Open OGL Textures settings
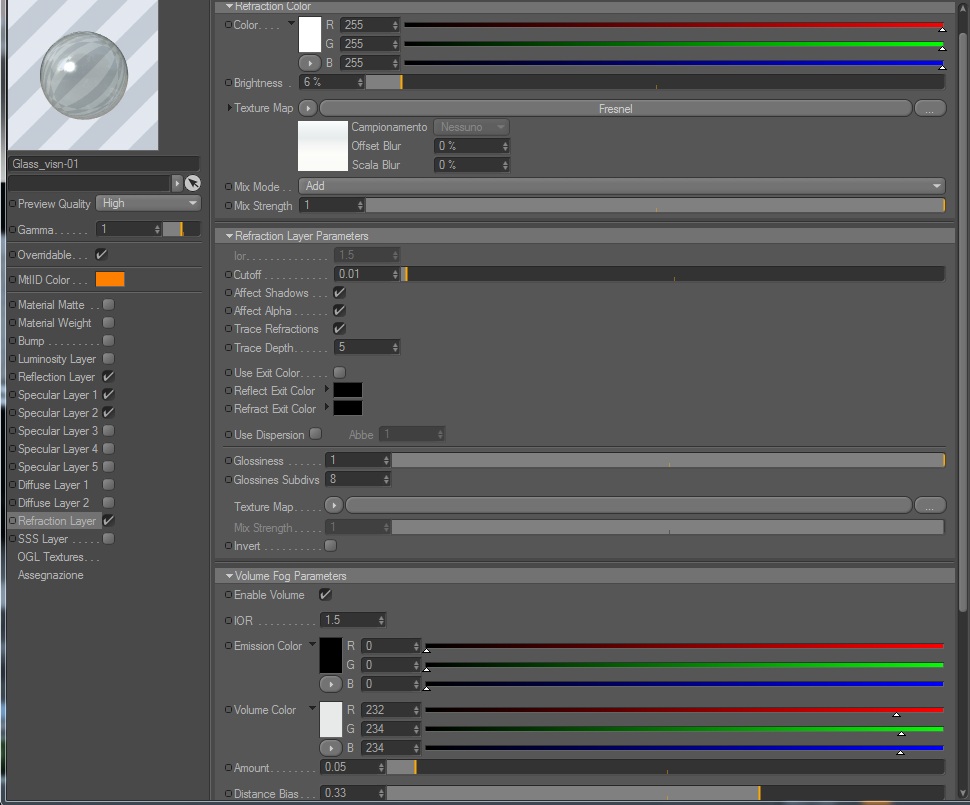This screenshot has width=970, height=805. pyautogui.click(x=58, y=557)
